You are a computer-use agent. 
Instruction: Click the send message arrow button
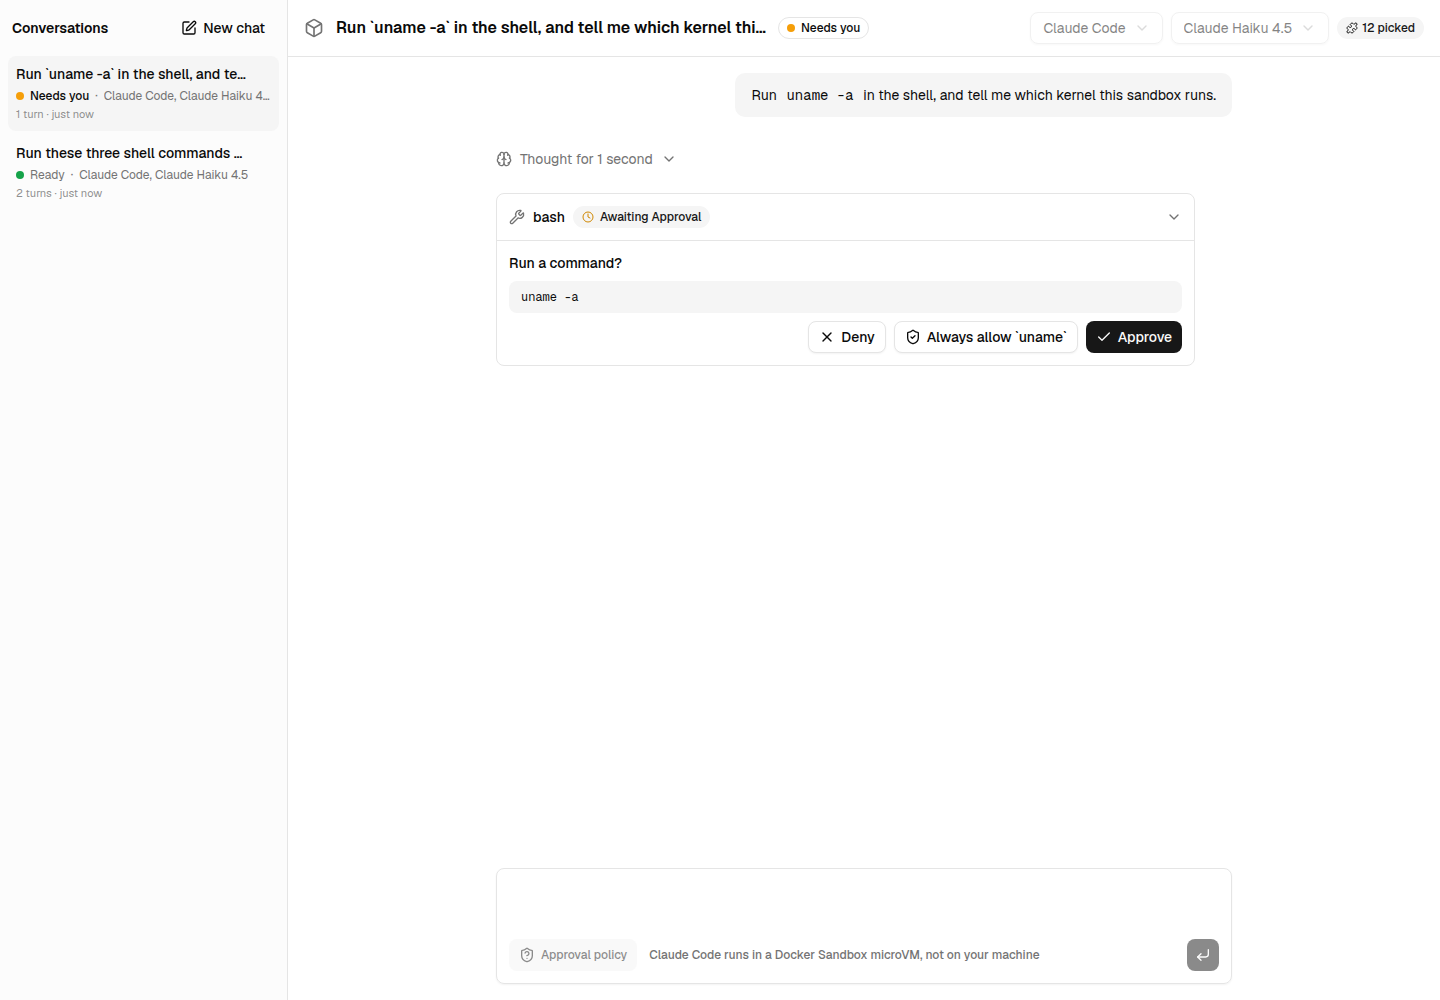(x=1203, y=955)
